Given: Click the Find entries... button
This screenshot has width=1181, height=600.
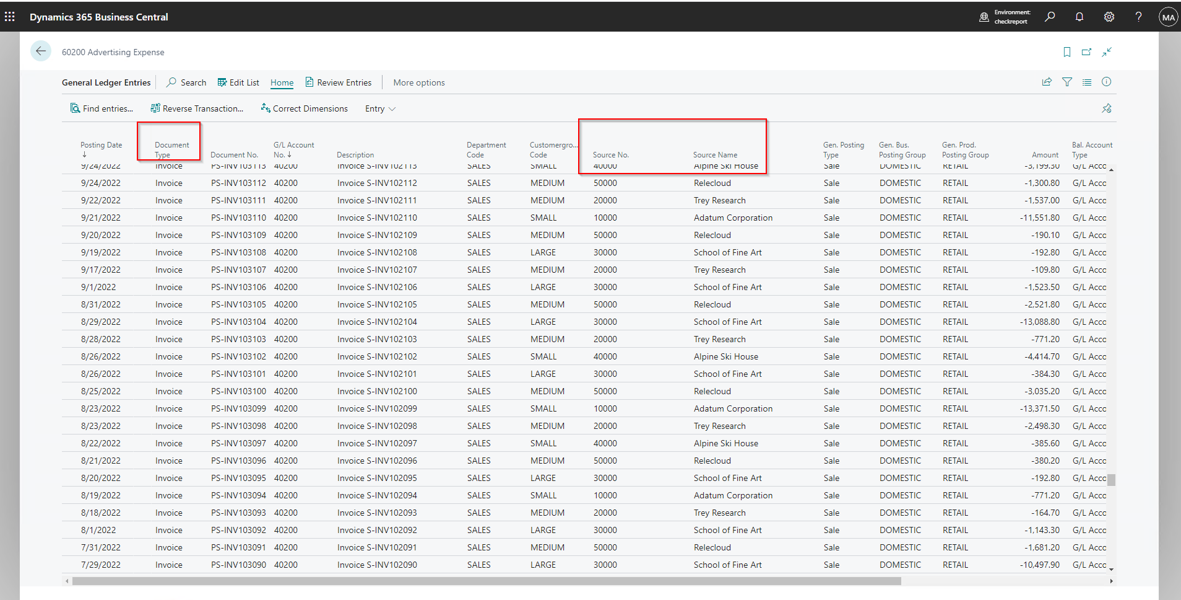Looking at the screenshot, I should (x=101, y=109).
